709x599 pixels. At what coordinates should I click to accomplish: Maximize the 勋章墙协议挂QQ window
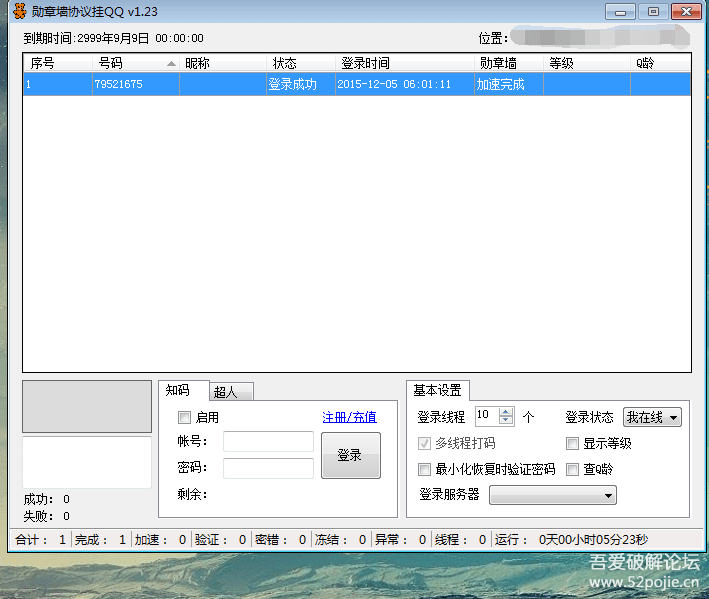click(x=653, y=12)
